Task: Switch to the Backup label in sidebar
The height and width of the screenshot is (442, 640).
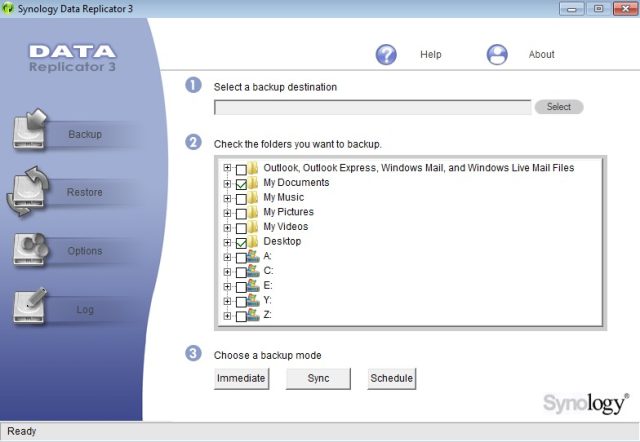Action: (x=85, y=134)
